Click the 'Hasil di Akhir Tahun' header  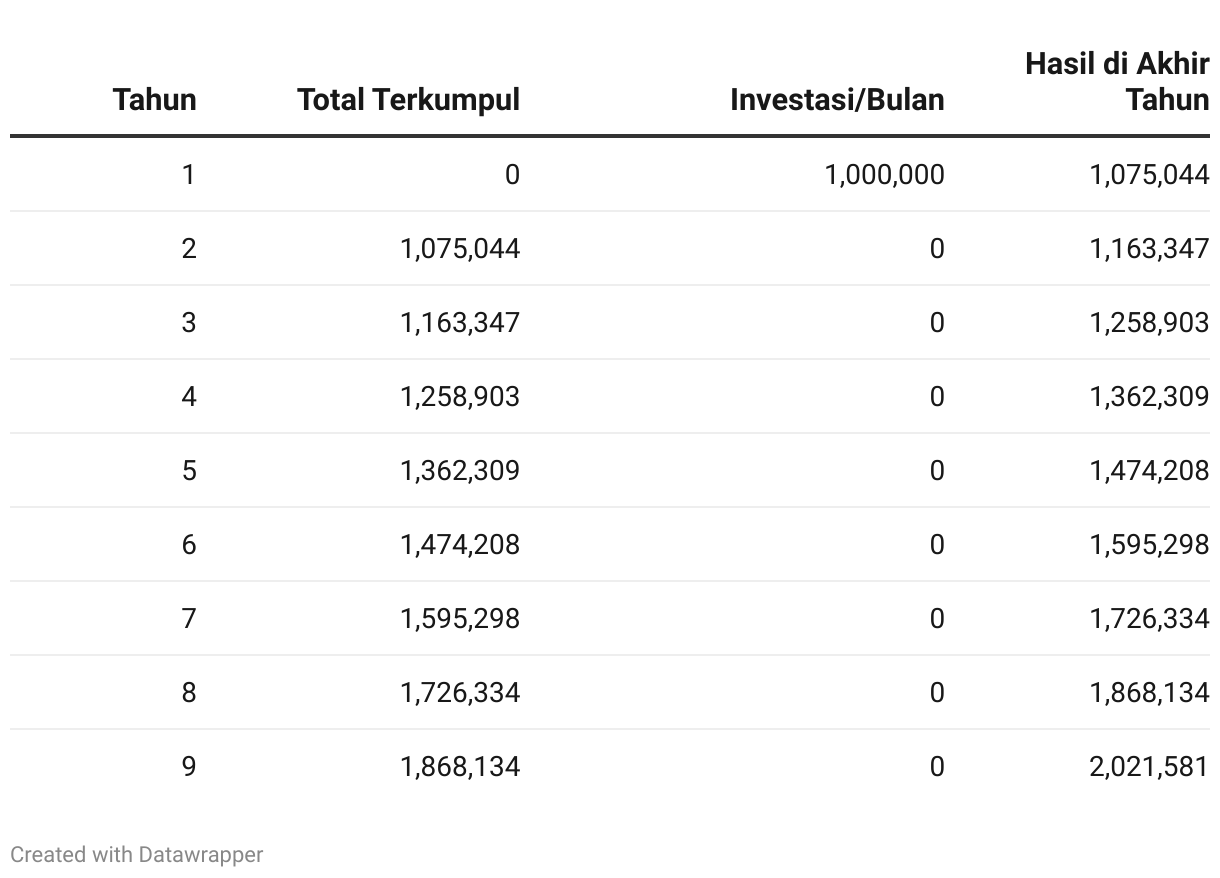(1116, 82)
